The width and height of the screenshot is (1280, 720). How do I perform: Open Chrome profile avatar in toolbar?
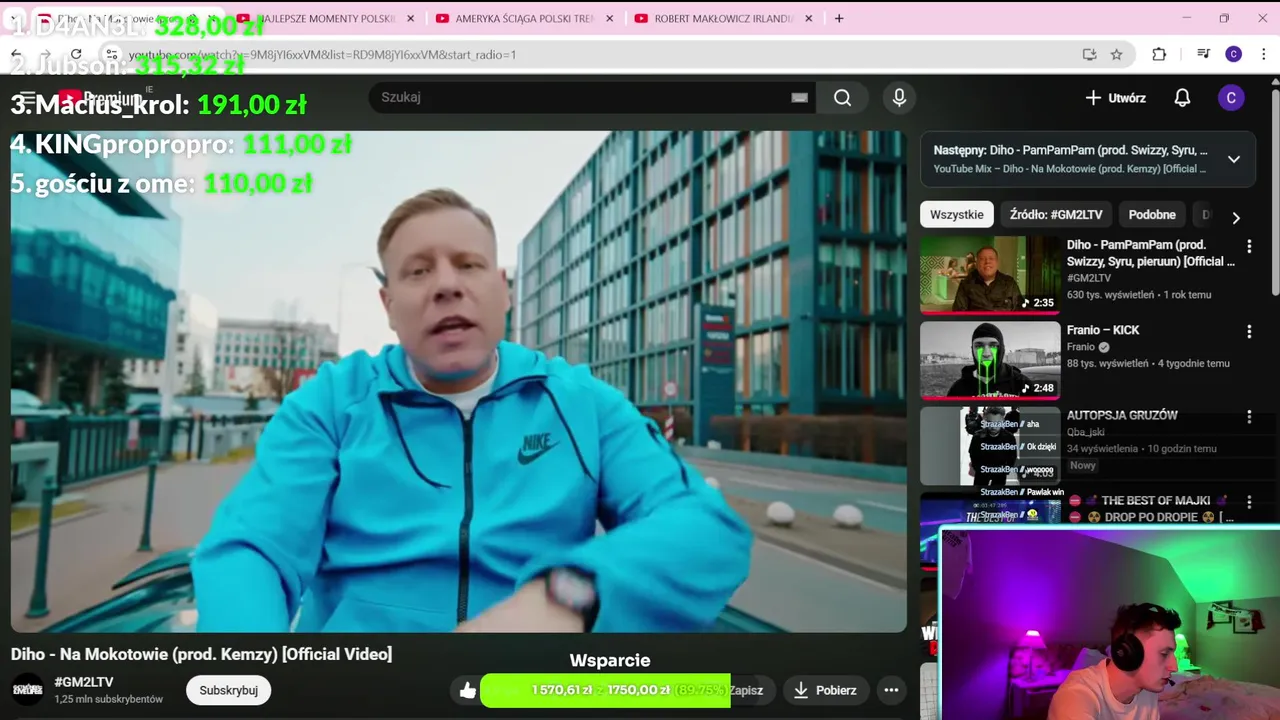click(x=1233, y=54)
